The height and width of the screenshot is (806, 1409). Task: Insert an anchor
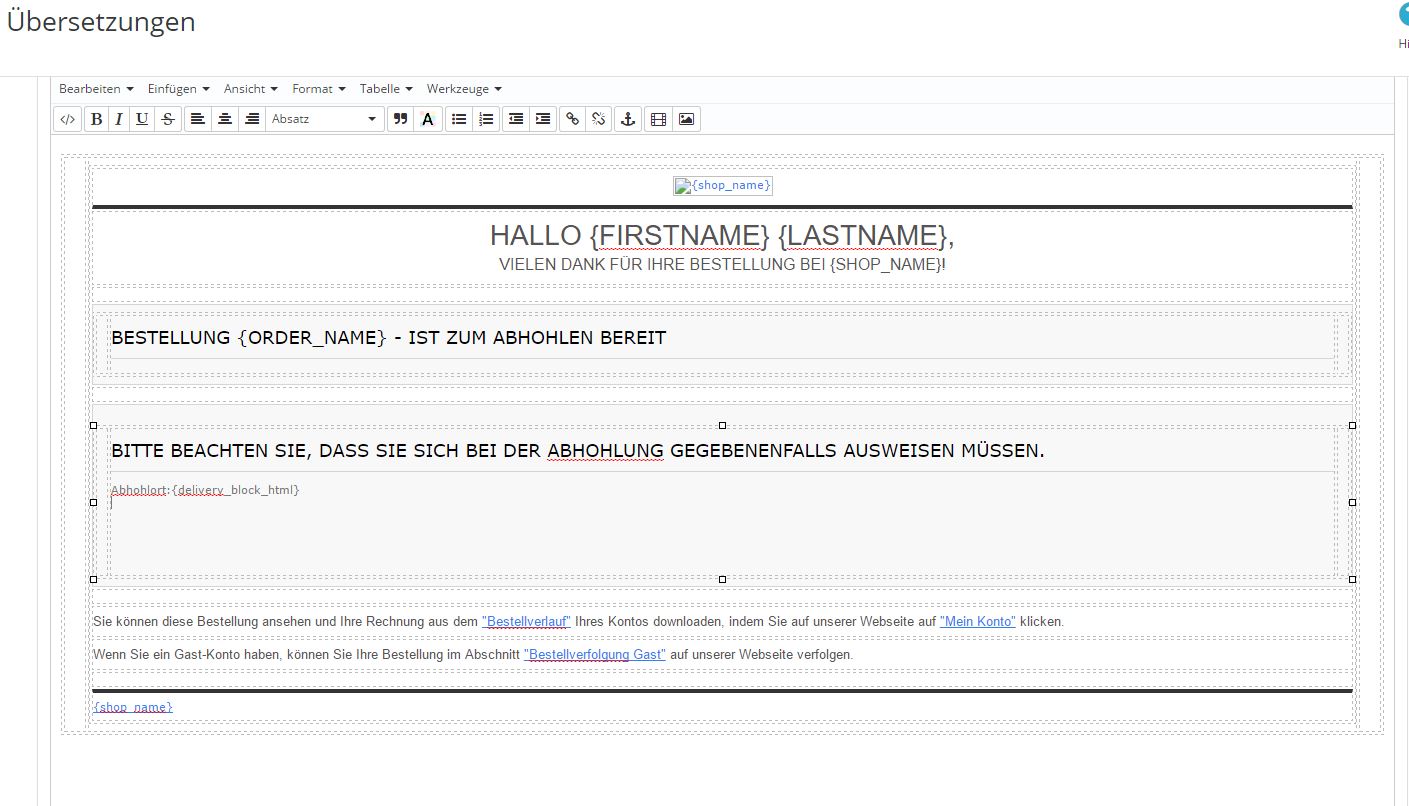[628, 119]
